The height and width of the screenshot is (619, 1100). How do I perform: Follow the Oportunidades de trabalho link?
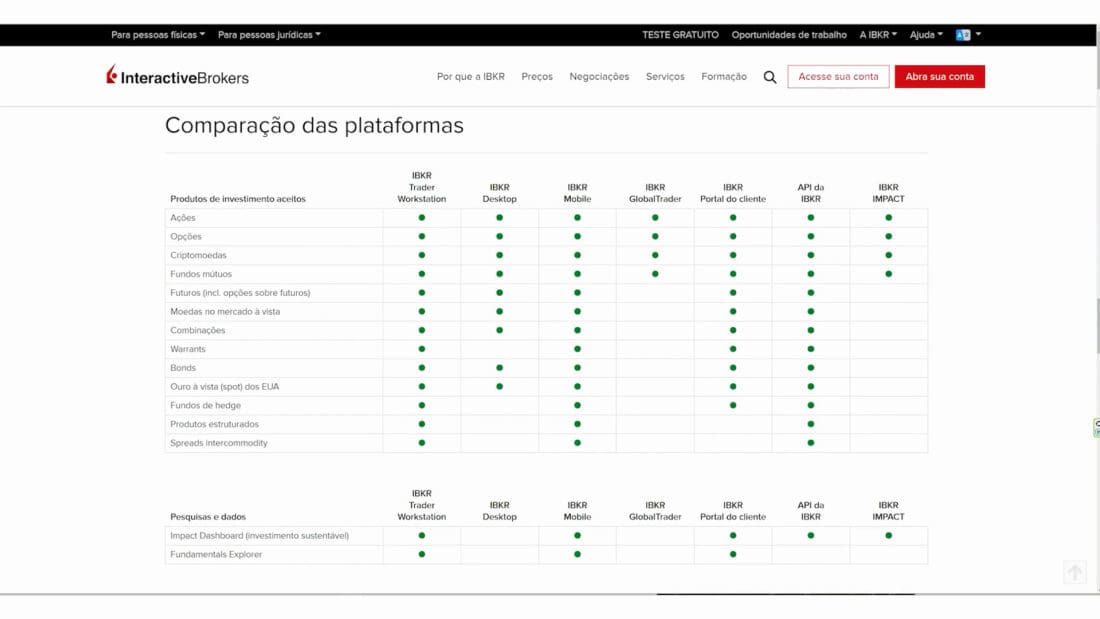[x=789, y=35]
